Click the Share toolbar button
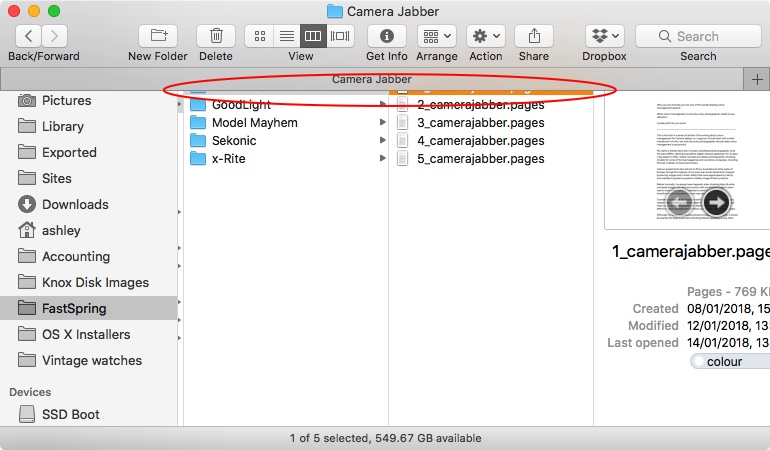Screen dimensions: 770x450 coord(534,36)
